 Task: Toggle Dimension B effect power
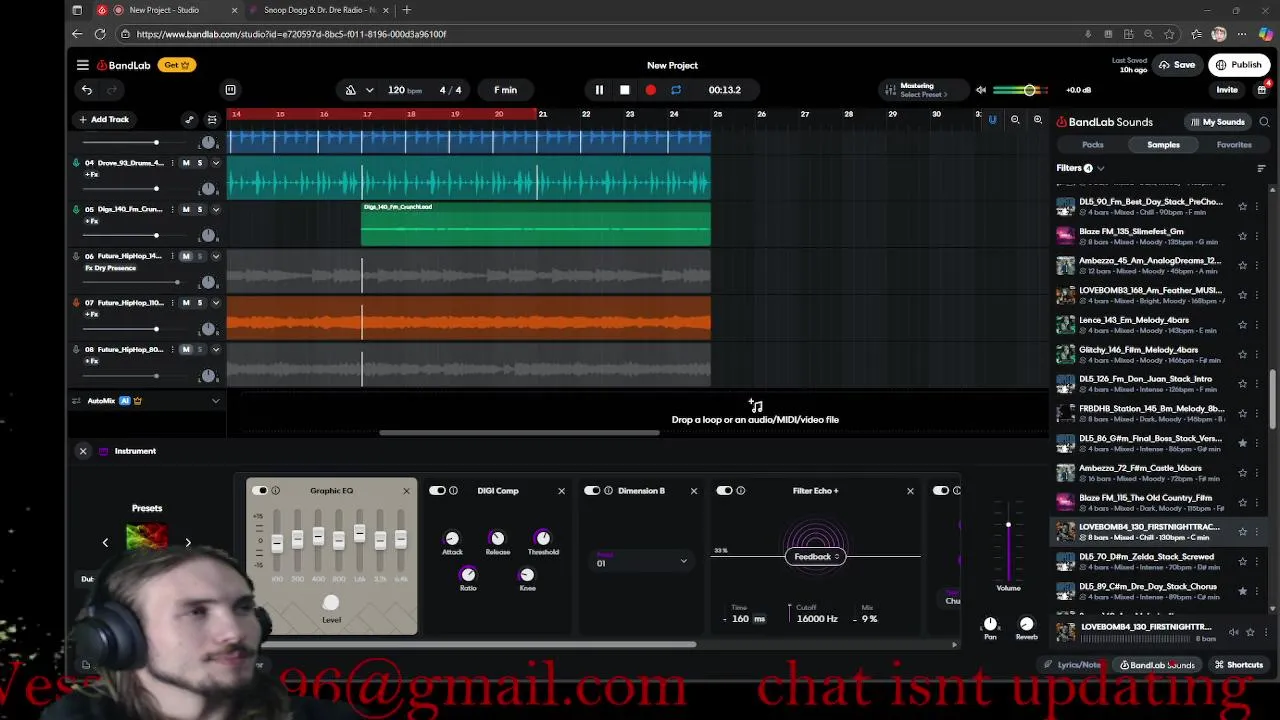[x=592, y=491]
